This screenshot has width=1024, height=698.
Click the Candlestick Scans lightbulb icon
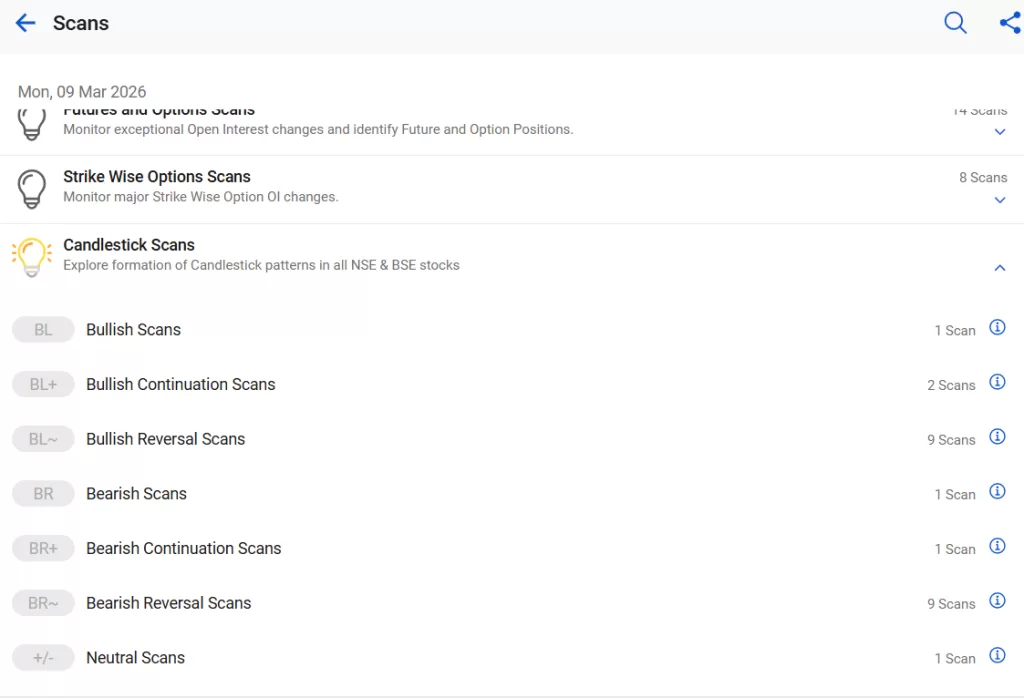coord(31,256)
